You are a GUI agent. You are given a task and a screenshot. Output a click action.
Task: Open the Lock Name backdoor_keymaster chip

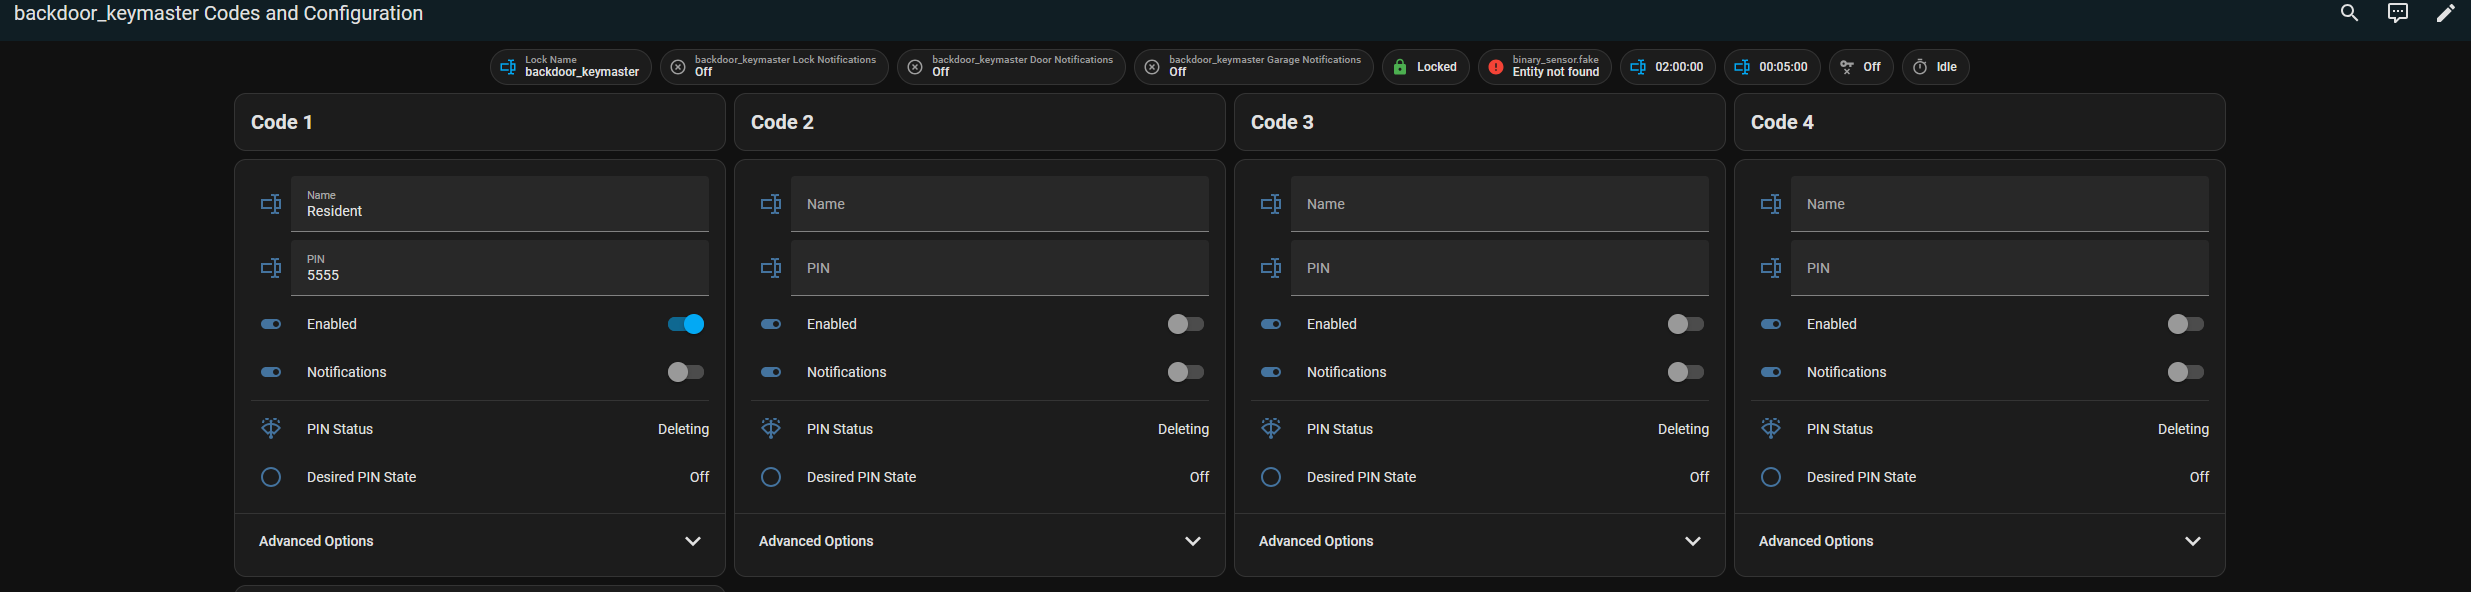point(571,67)
